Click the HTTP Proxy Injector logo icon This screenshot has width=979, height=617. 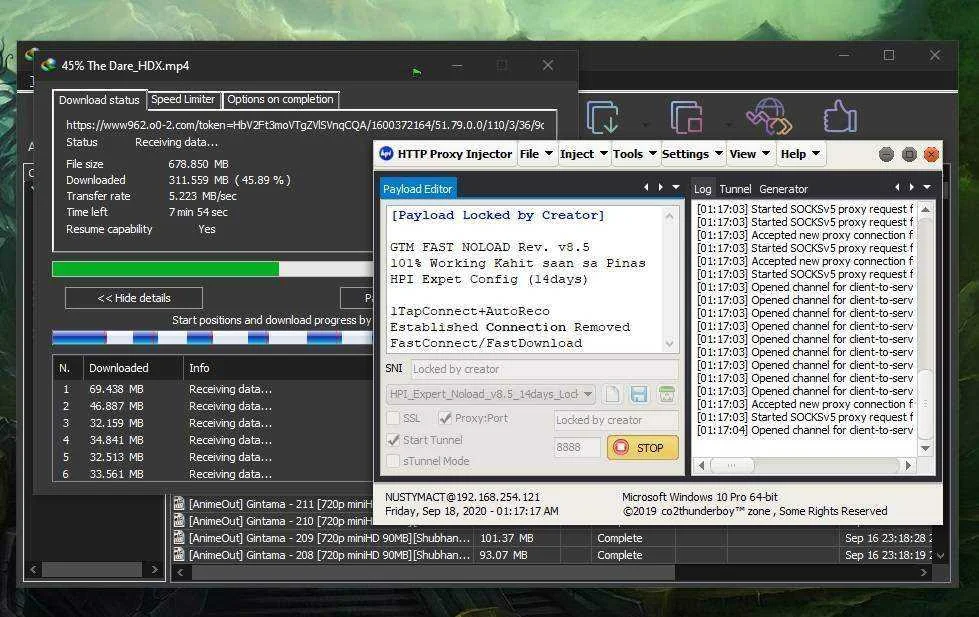[x=386, y=154]
